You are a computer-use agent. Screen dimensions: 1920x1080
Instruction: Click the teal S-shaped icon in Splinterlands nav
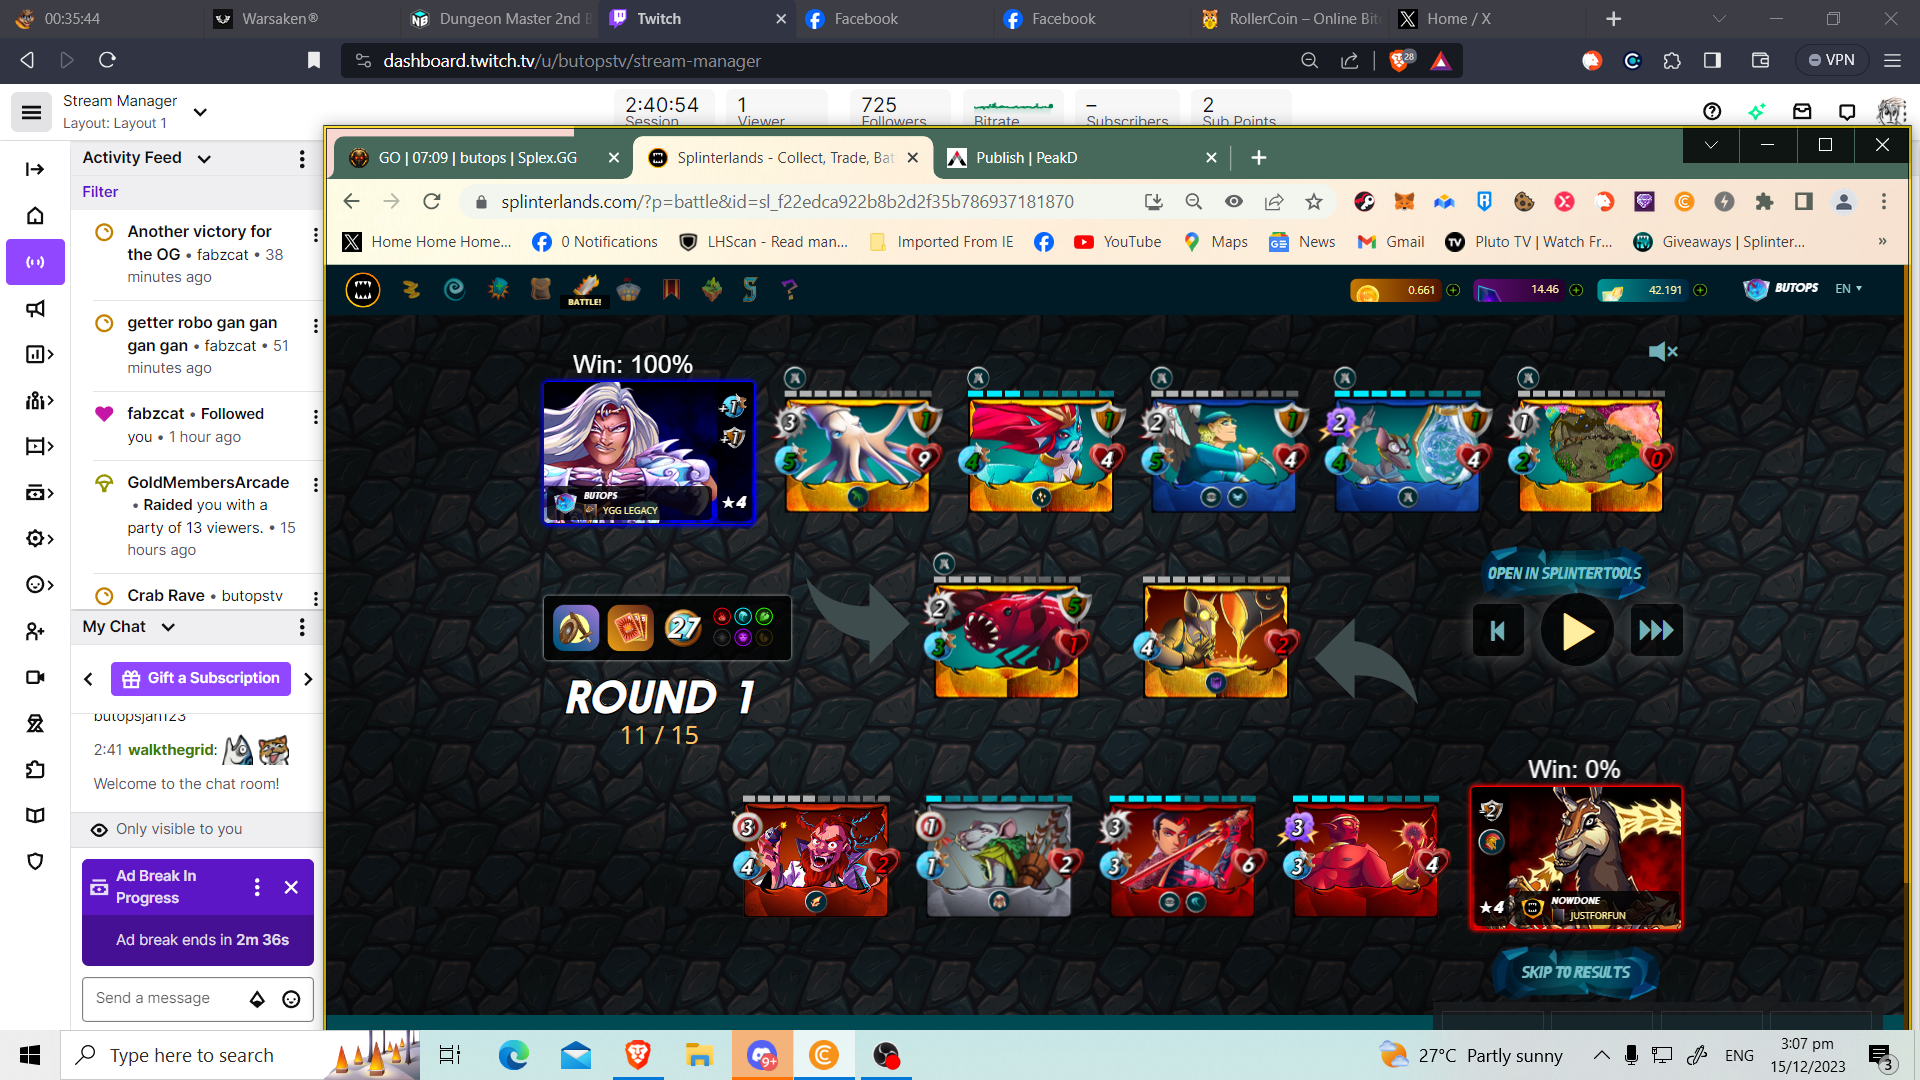tap(750, 290)
